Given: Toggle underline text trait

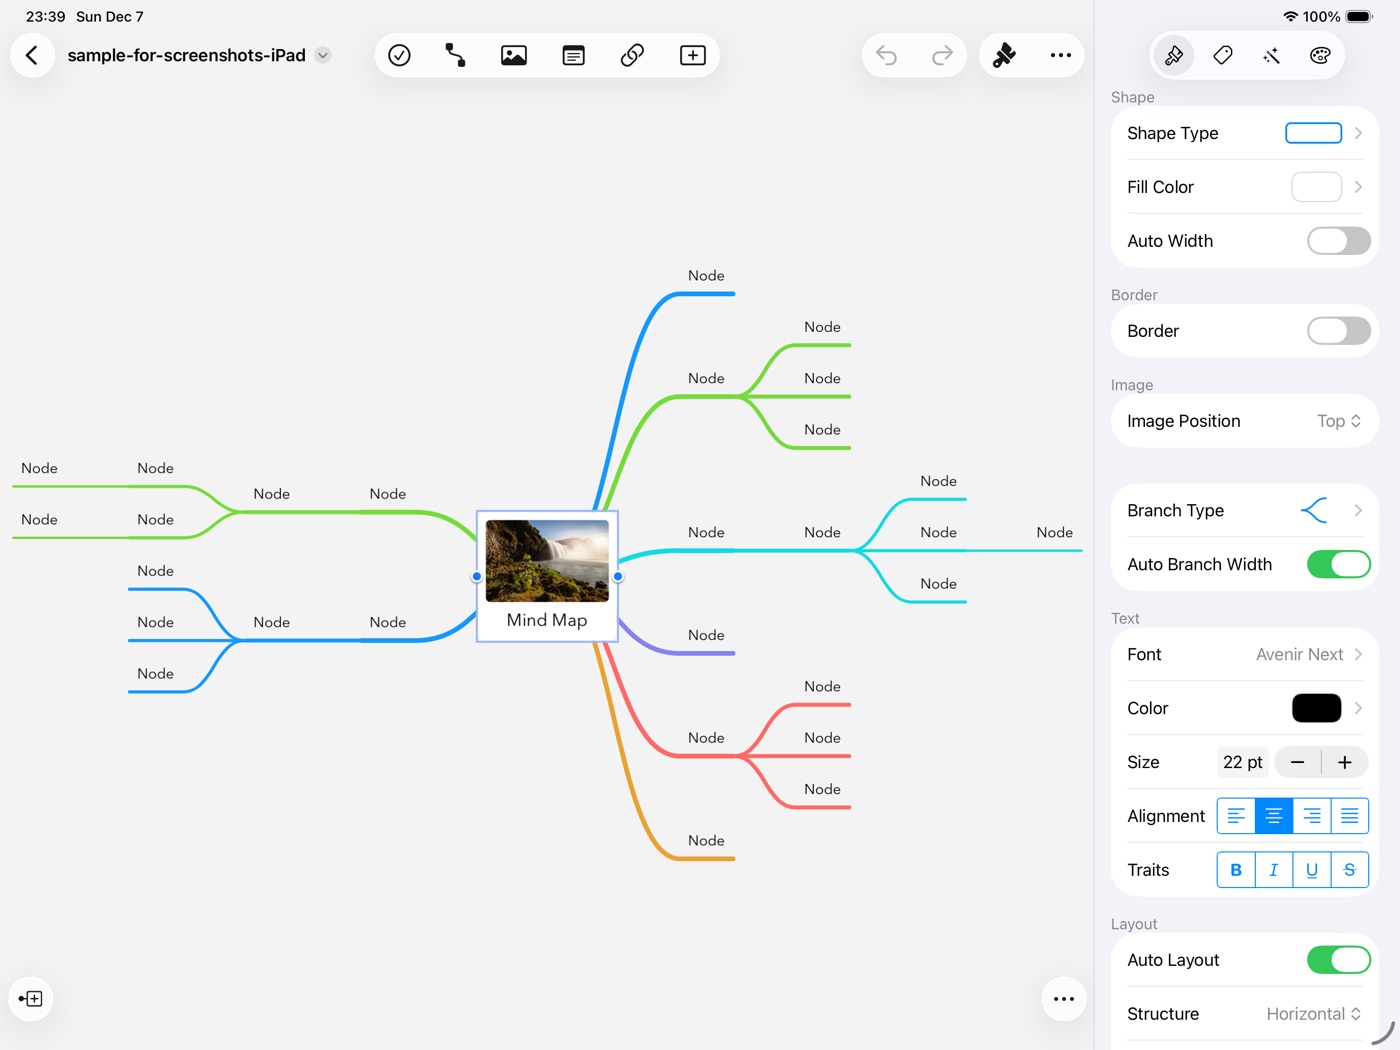Looking at the screenshot, I should 1312,870.
